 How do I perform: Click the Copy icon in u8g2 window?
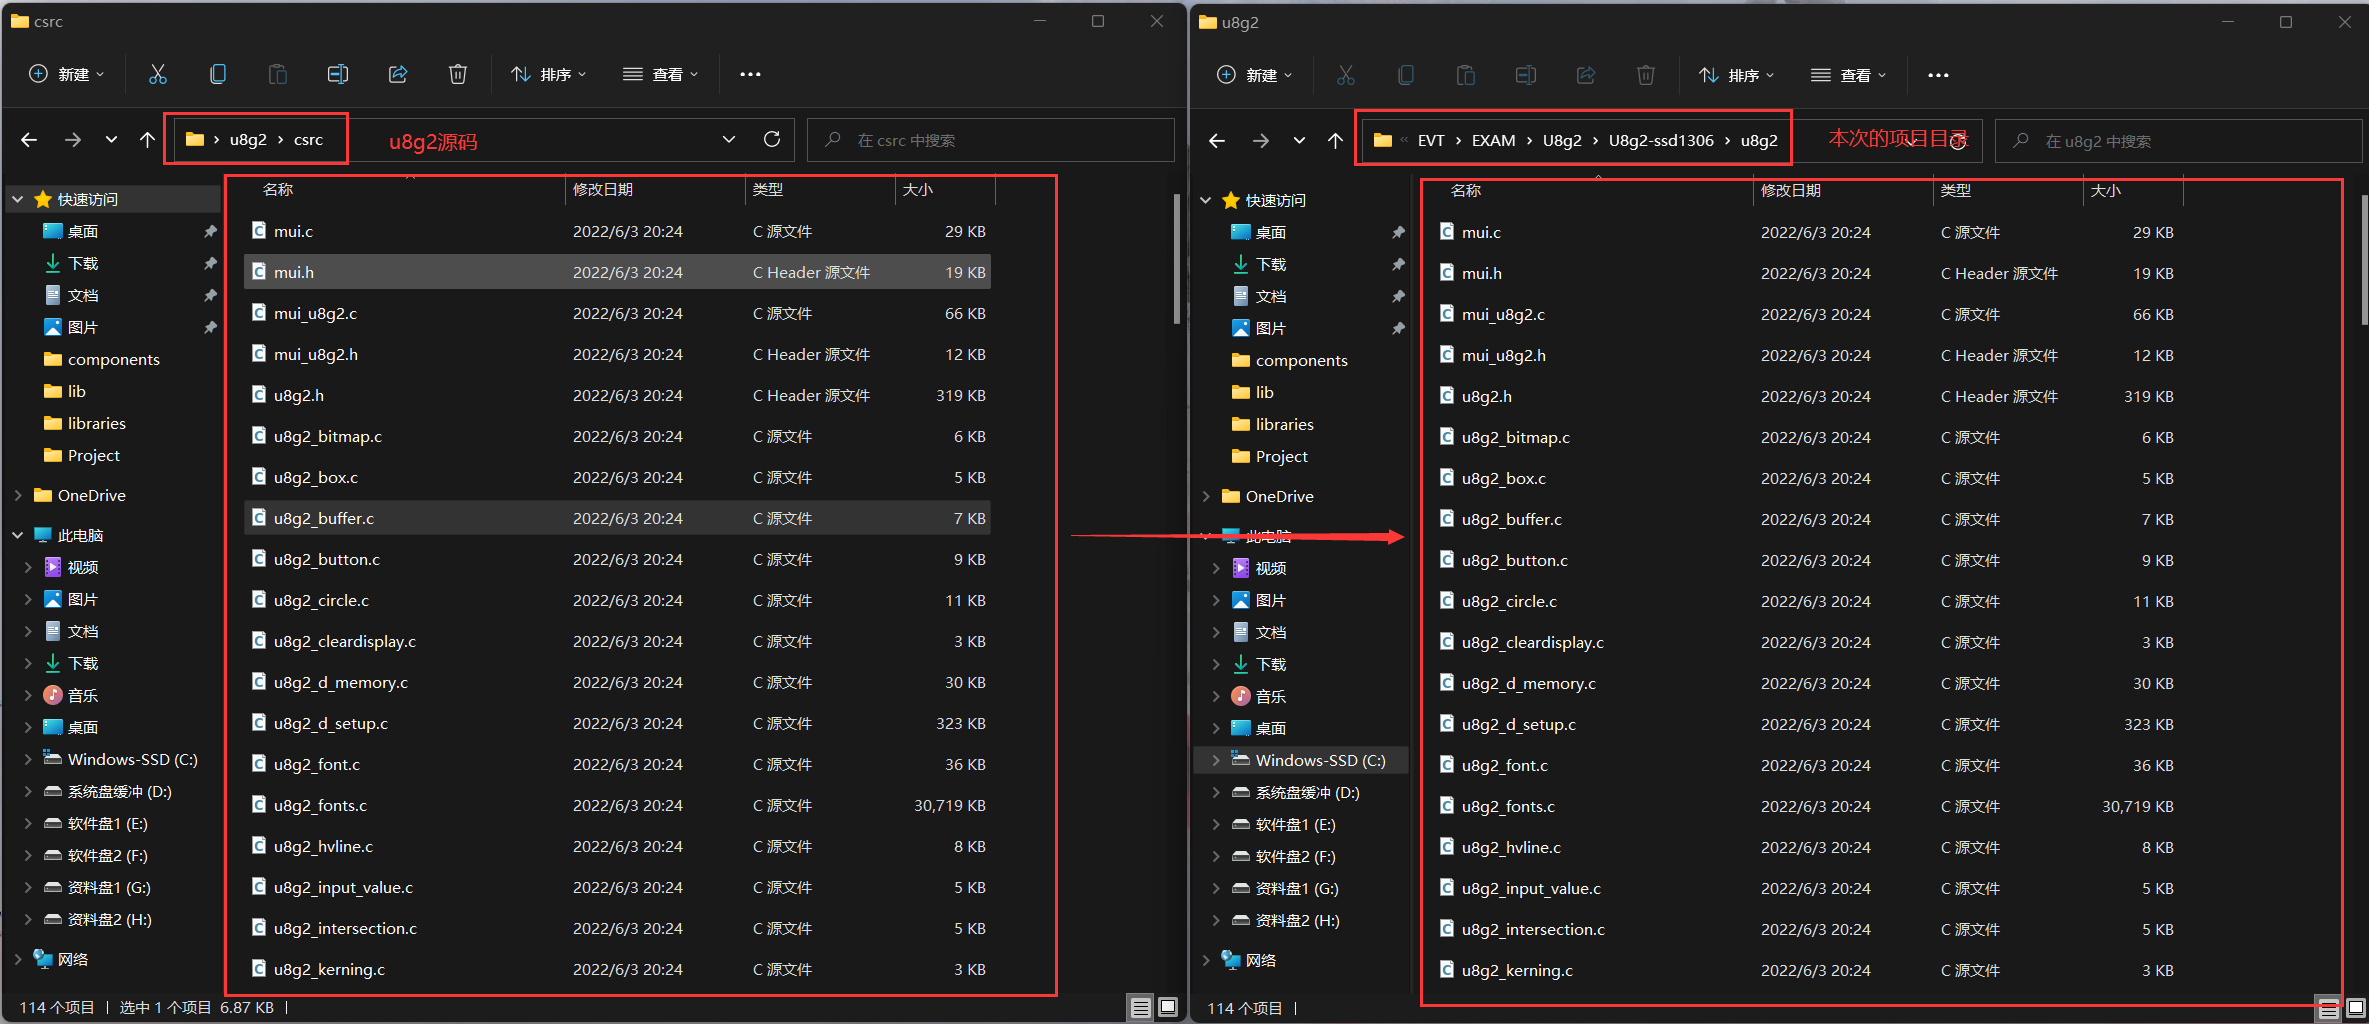pyautogui.click(x=1406, y=75)
